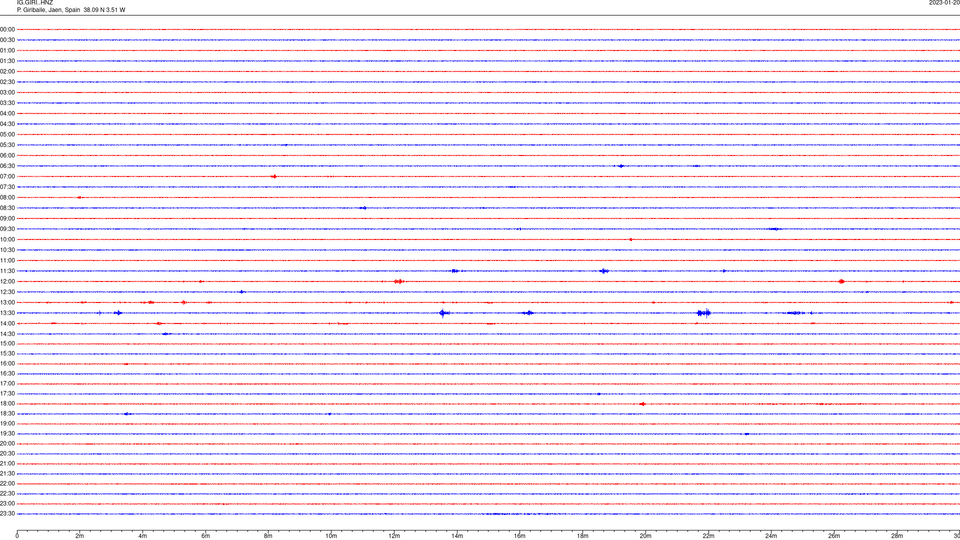Click the '18m' minute axis label
Screen dimensions: 960x540
(x=583, y=536)
